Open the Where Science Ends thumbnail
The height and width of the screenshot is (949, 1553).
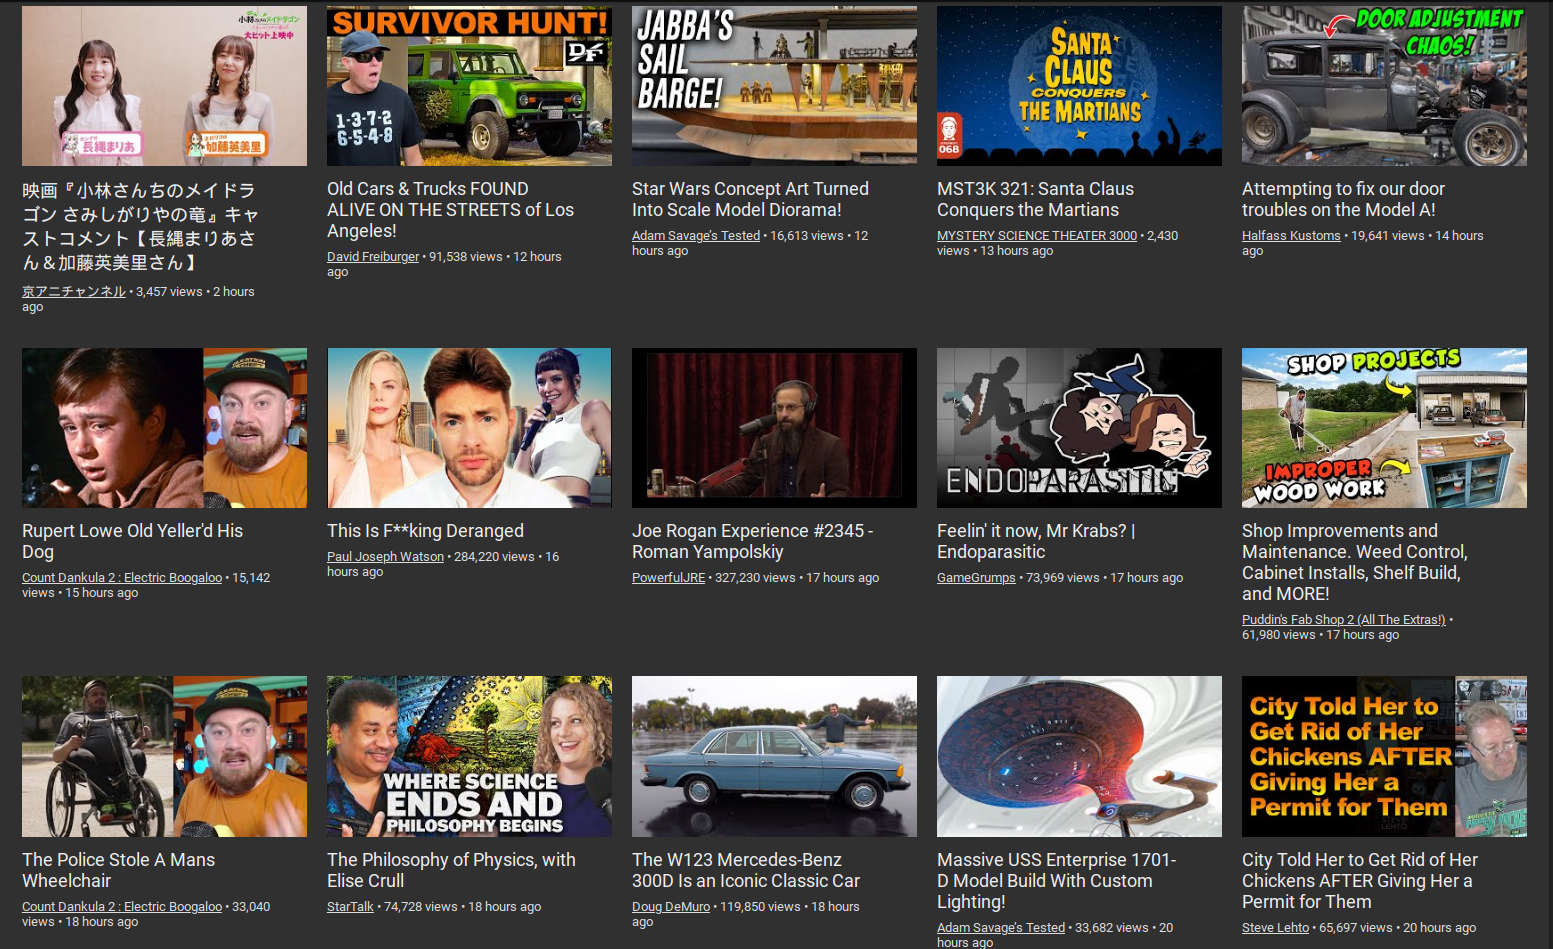point(469,757)
